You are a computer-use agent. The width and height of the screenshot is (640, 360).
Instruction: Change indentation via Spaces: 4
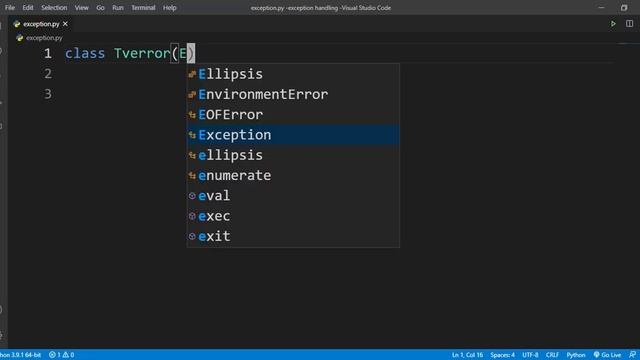502,355
